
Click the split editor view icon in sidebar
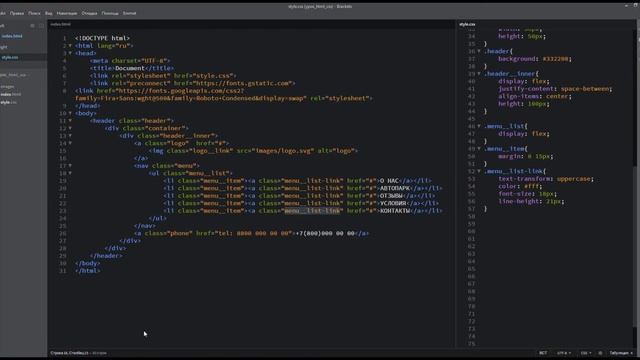coord(41,25)
